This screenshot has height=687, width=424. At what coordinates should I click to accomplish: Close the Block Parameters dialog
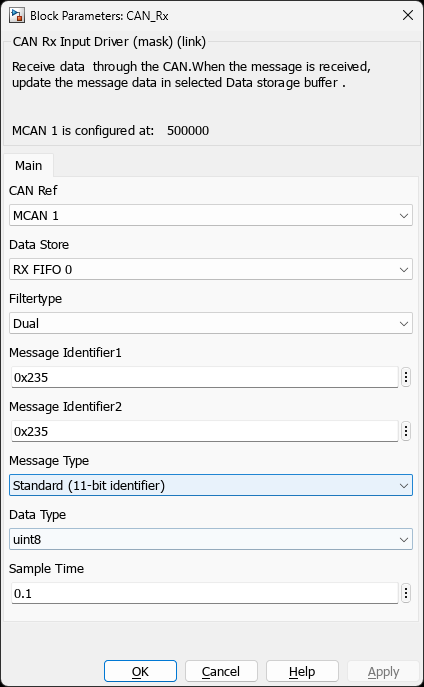pyautogui.click(x=408, y=16)
